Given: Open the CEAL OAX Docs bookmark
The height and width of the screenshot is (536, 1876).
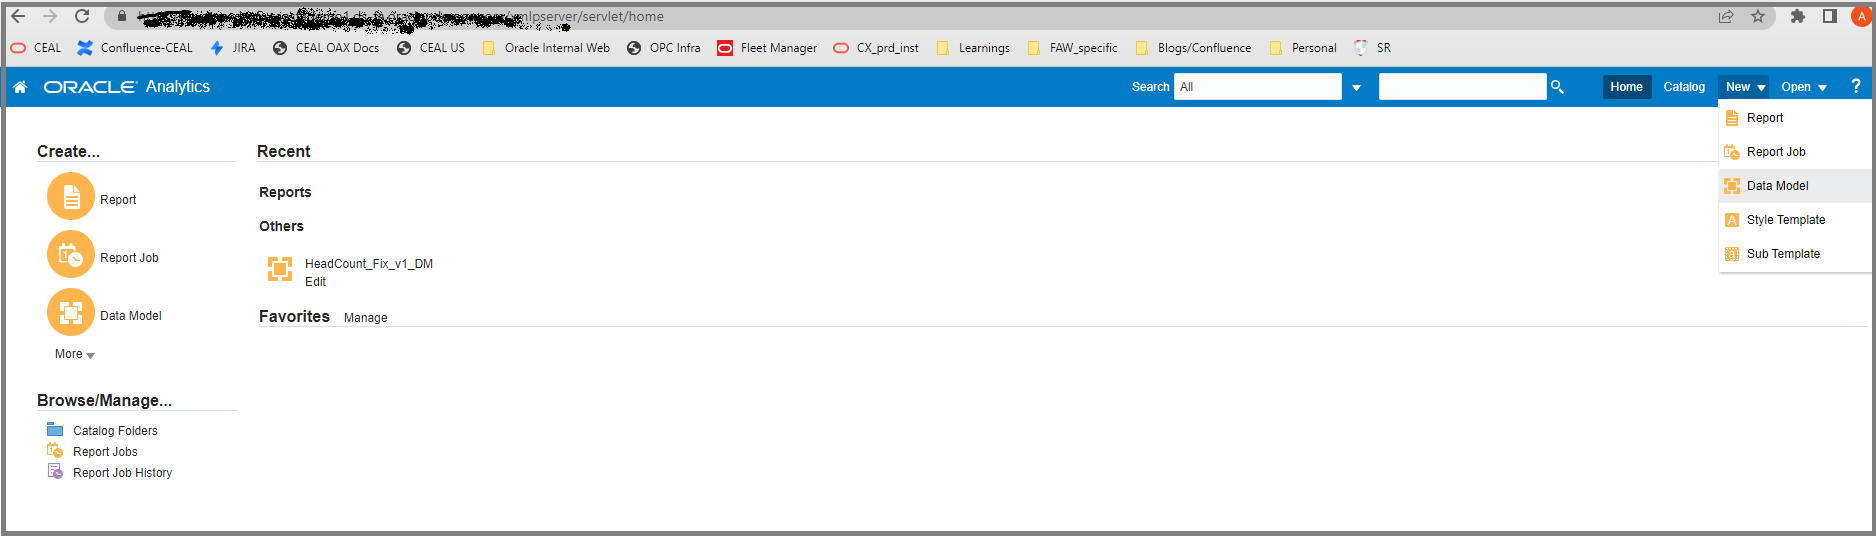Looking at the screenshot, I should [x=326, y=48].
